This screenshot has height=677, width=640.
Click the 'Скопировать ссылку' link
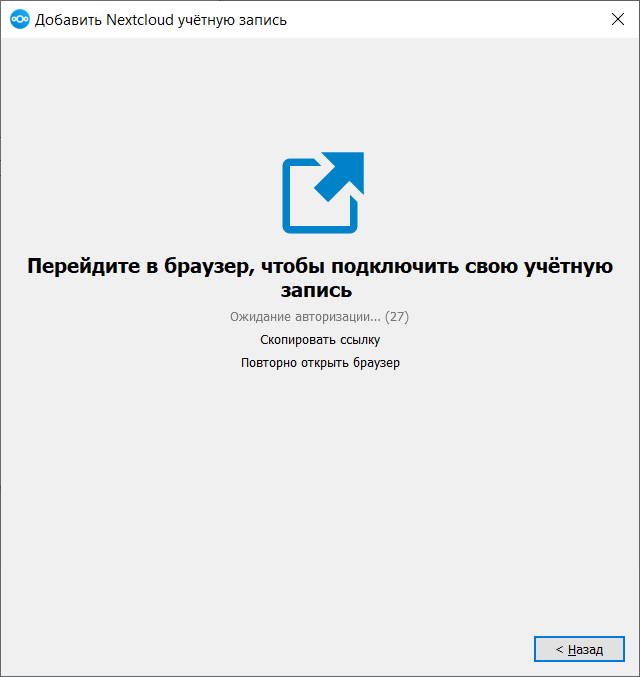coord(320,340)
